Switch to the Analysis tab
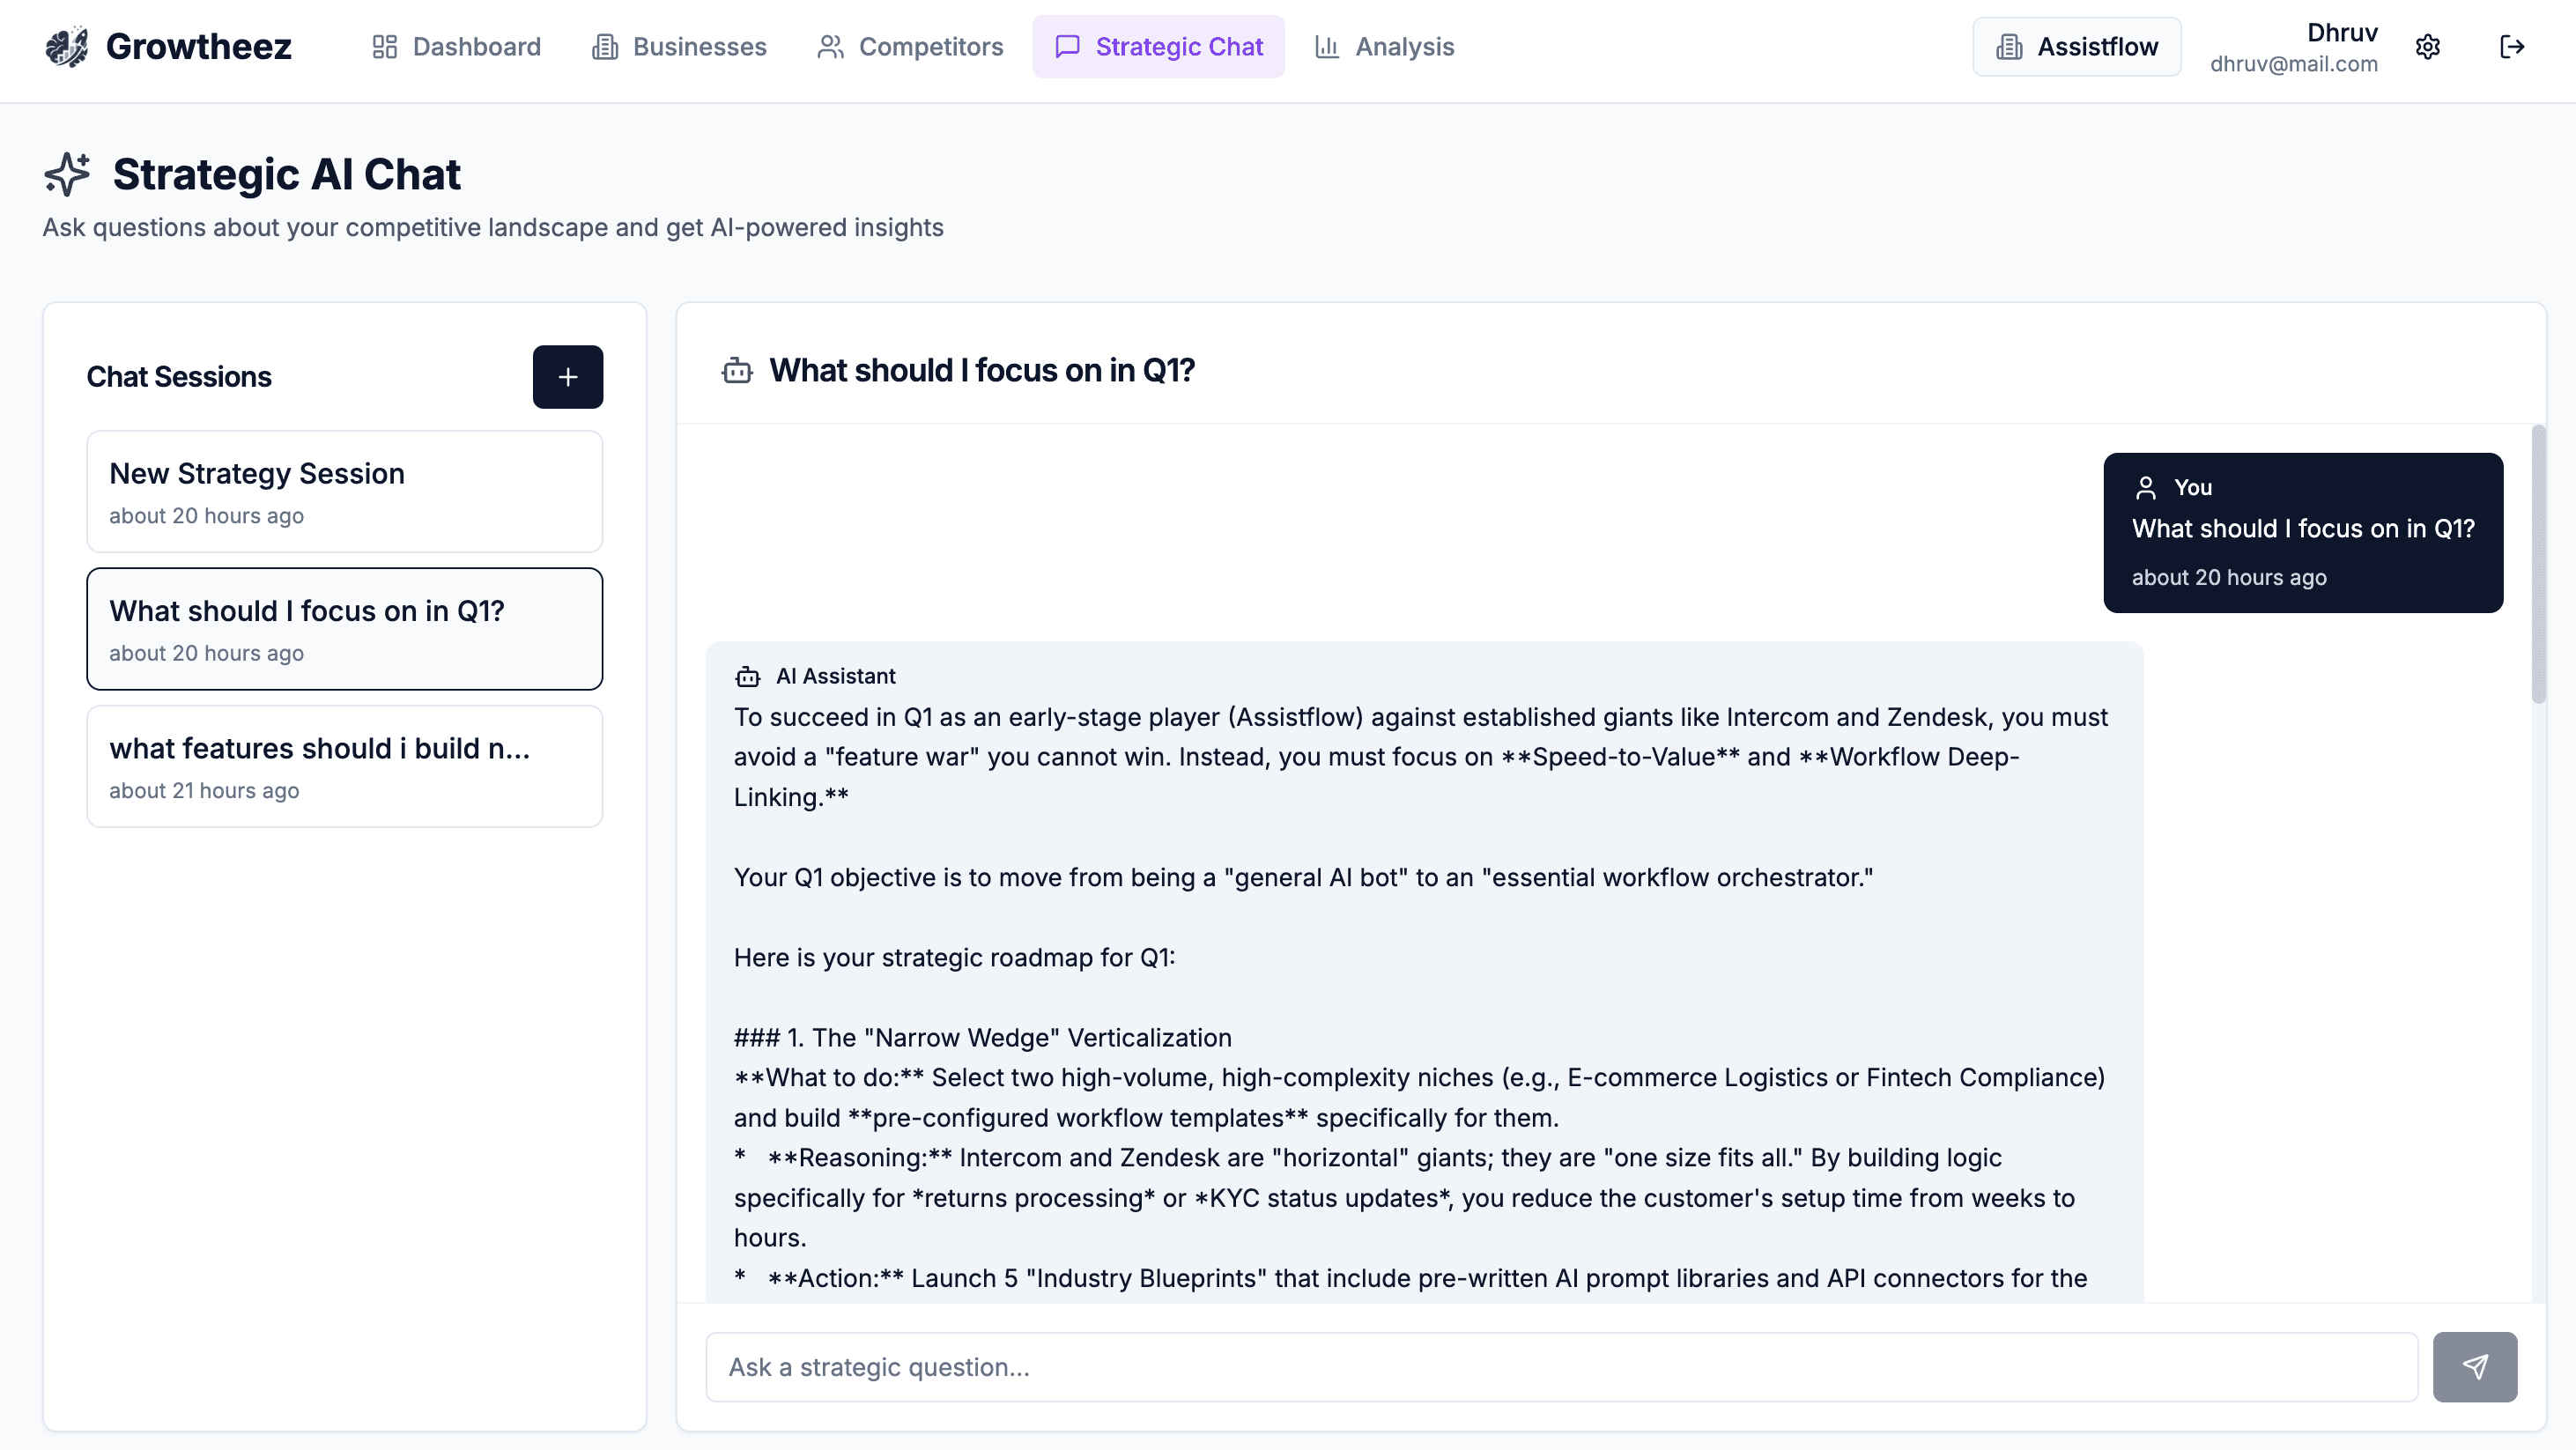Image resolution: width=2576 pixels, height=1450 pixels. pos(1383,46)
